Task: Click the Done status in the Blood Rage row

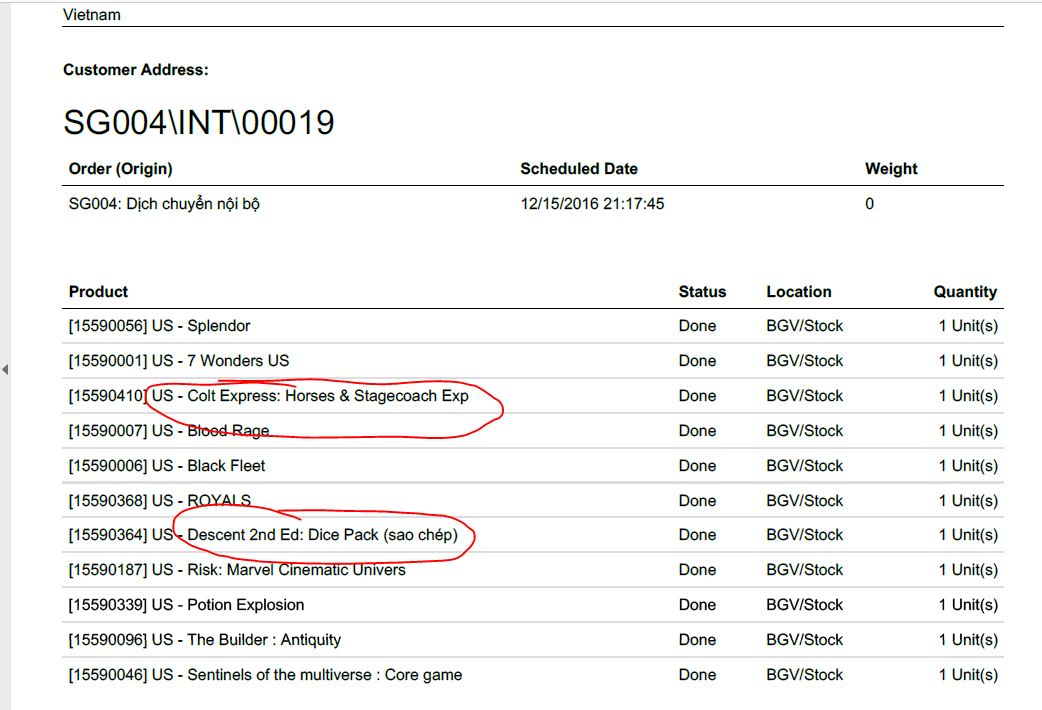Action: [697, 431]
